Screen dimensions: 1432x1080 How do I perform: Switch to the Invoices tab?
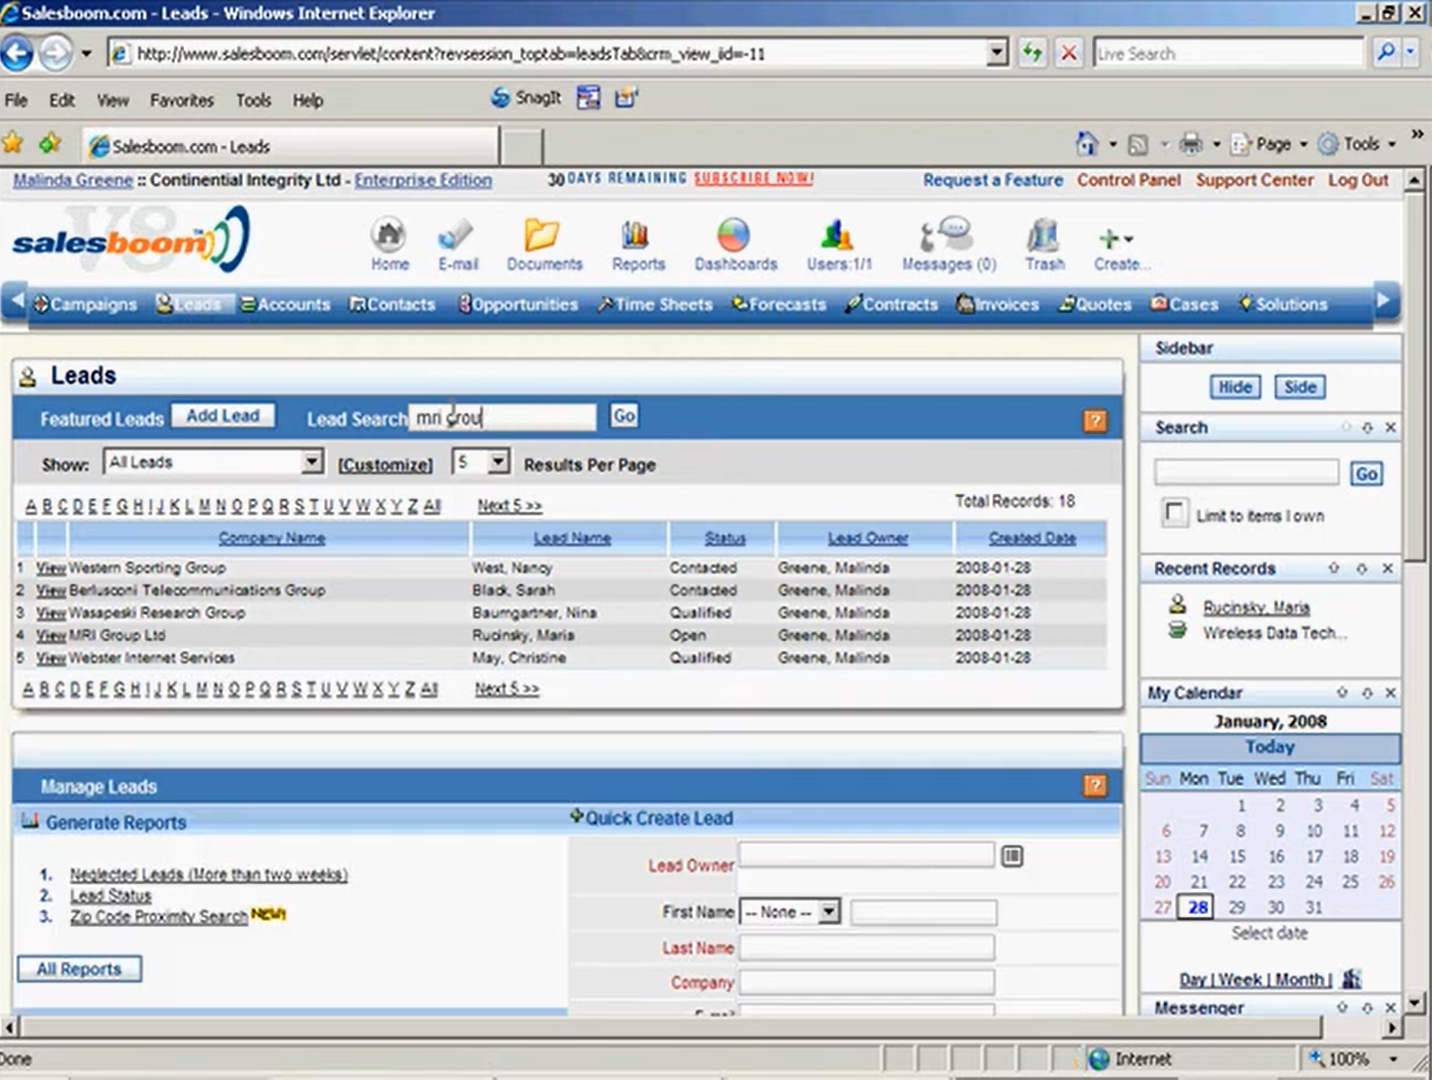tap(997, 304)
